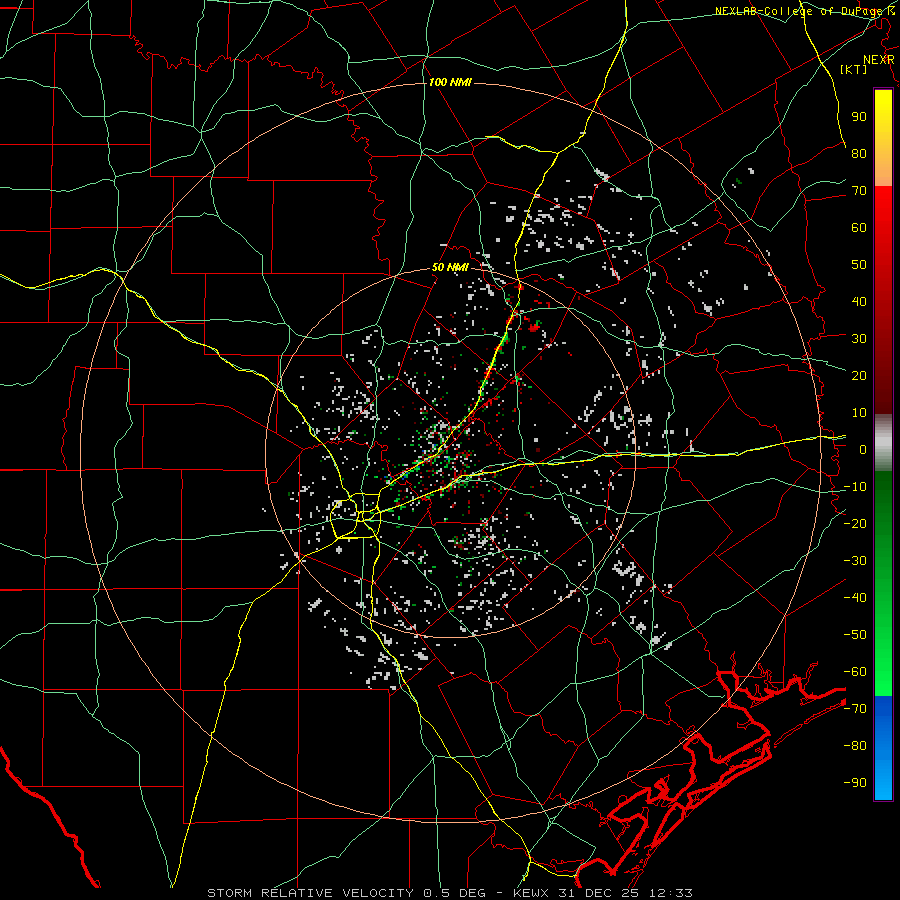Select the 10 value on velocity scale
This screenshot has width=900, height=900.
[x=859, y=413]
